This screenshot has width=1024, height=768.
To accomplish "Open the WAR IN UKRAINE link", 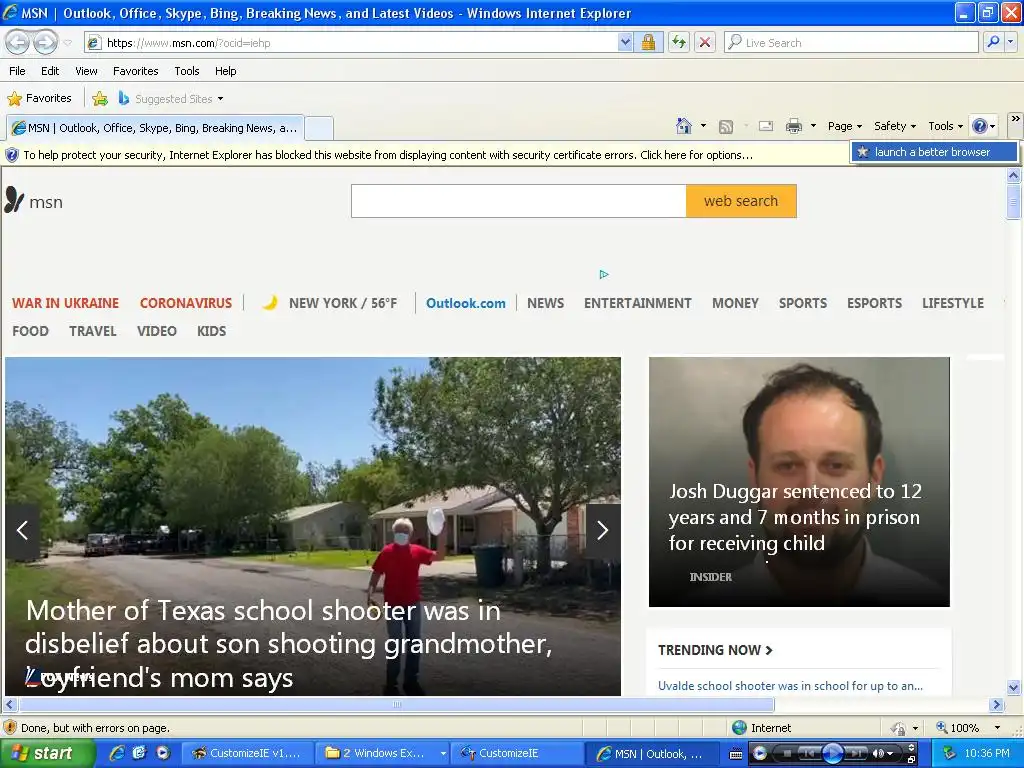I will tap(65, 303).
